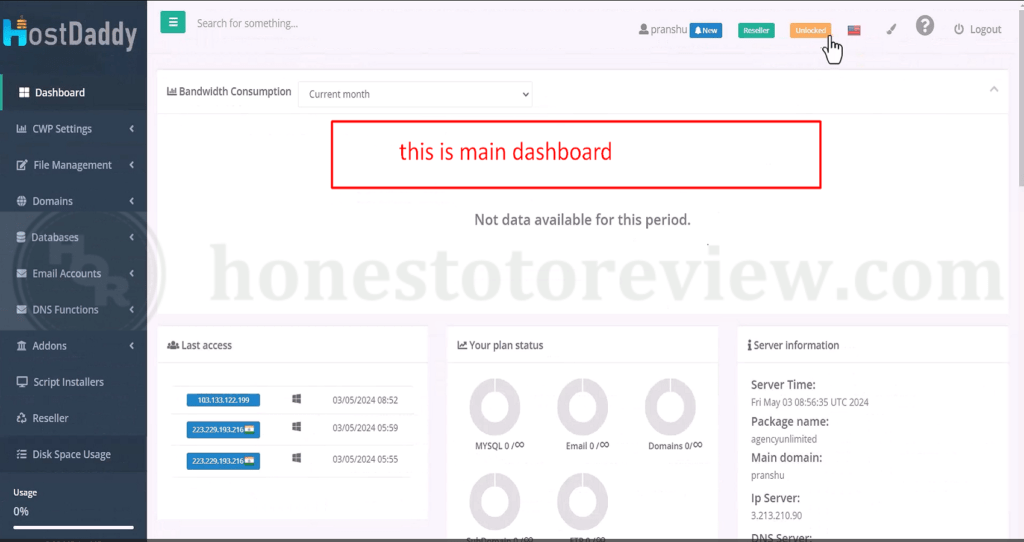Click the HostDaddy logo

[69, 33]
